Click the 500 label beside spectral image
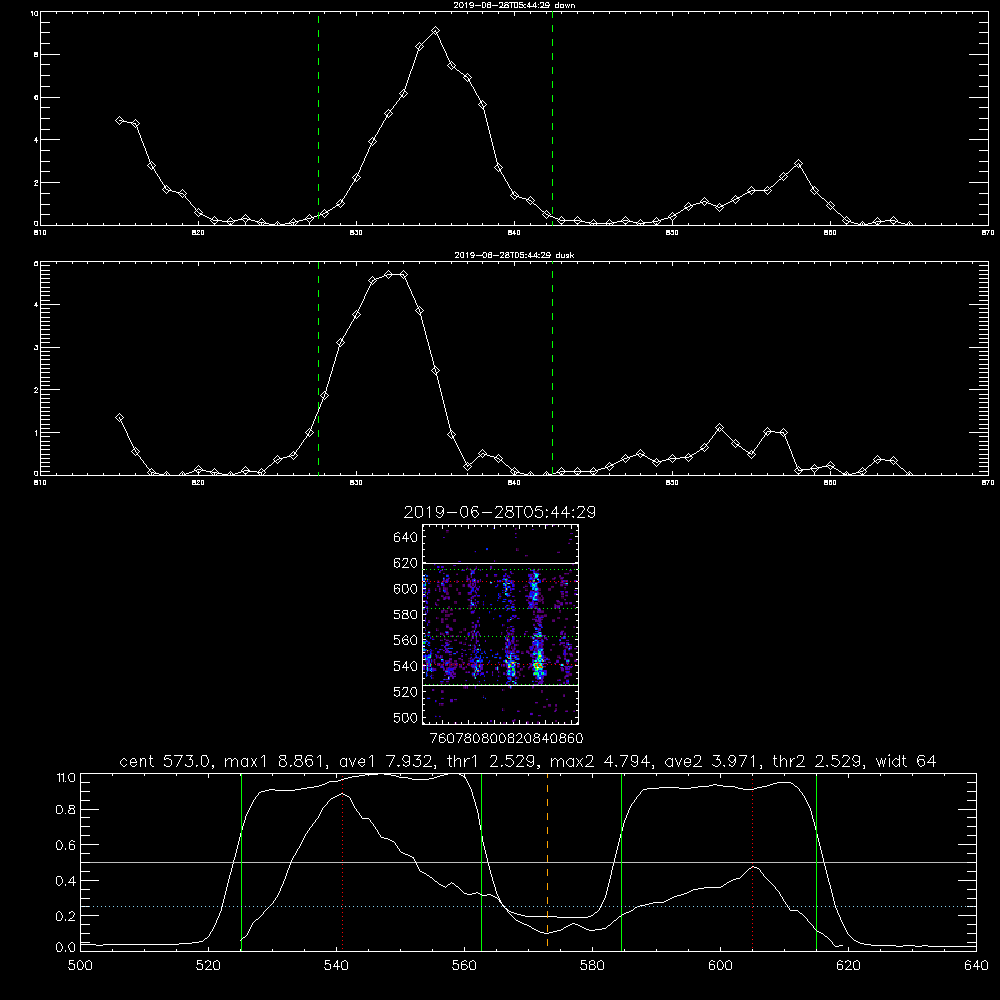This screenshot has width=1000, height=1000. [x=405, y=718]
